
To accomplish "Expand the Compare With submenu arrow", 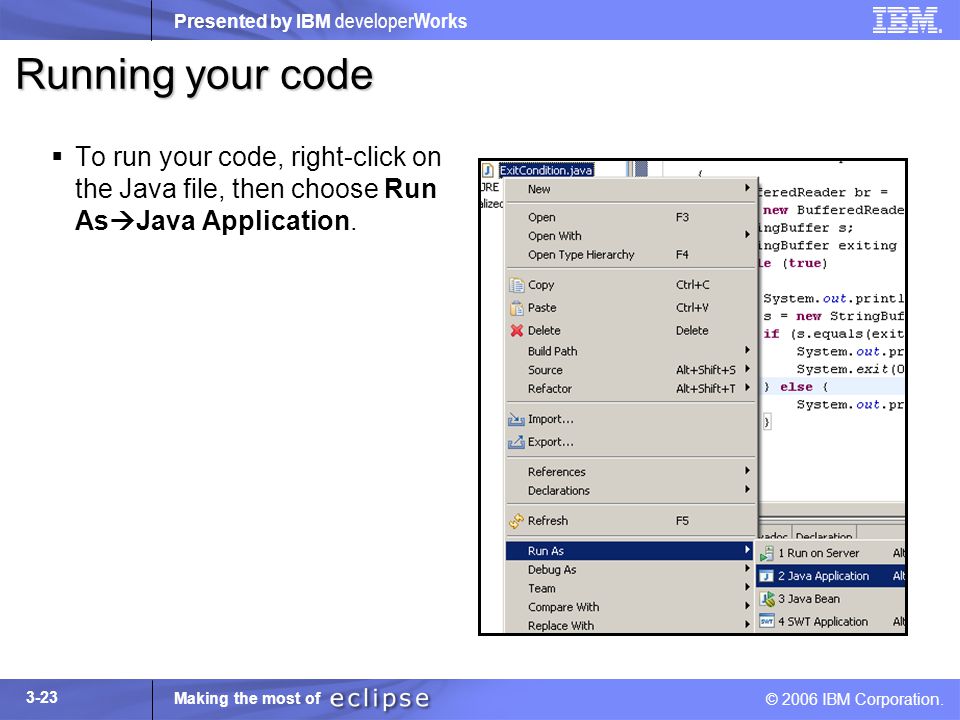I will tap(747, 606).
